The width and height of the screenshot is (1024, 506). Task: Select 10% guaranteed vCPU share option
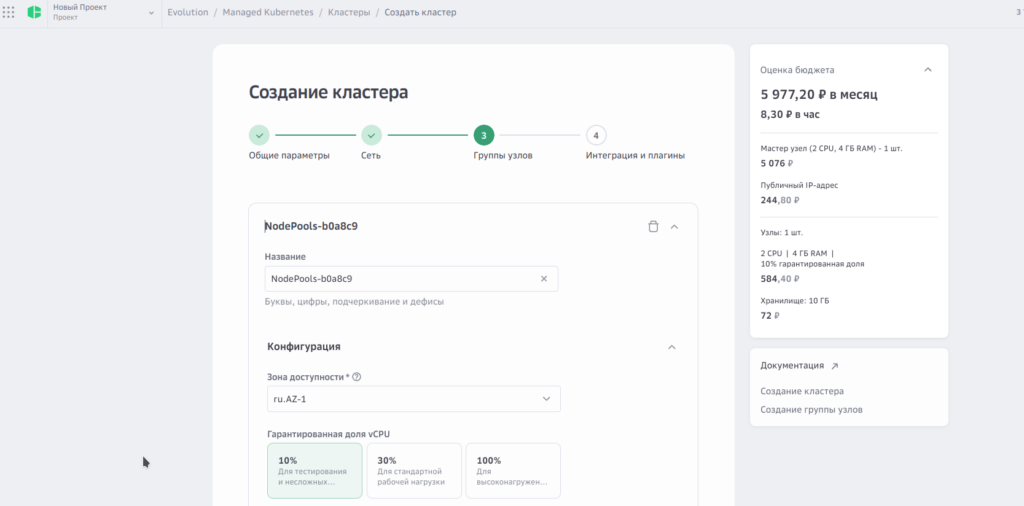tap(314, 471)
